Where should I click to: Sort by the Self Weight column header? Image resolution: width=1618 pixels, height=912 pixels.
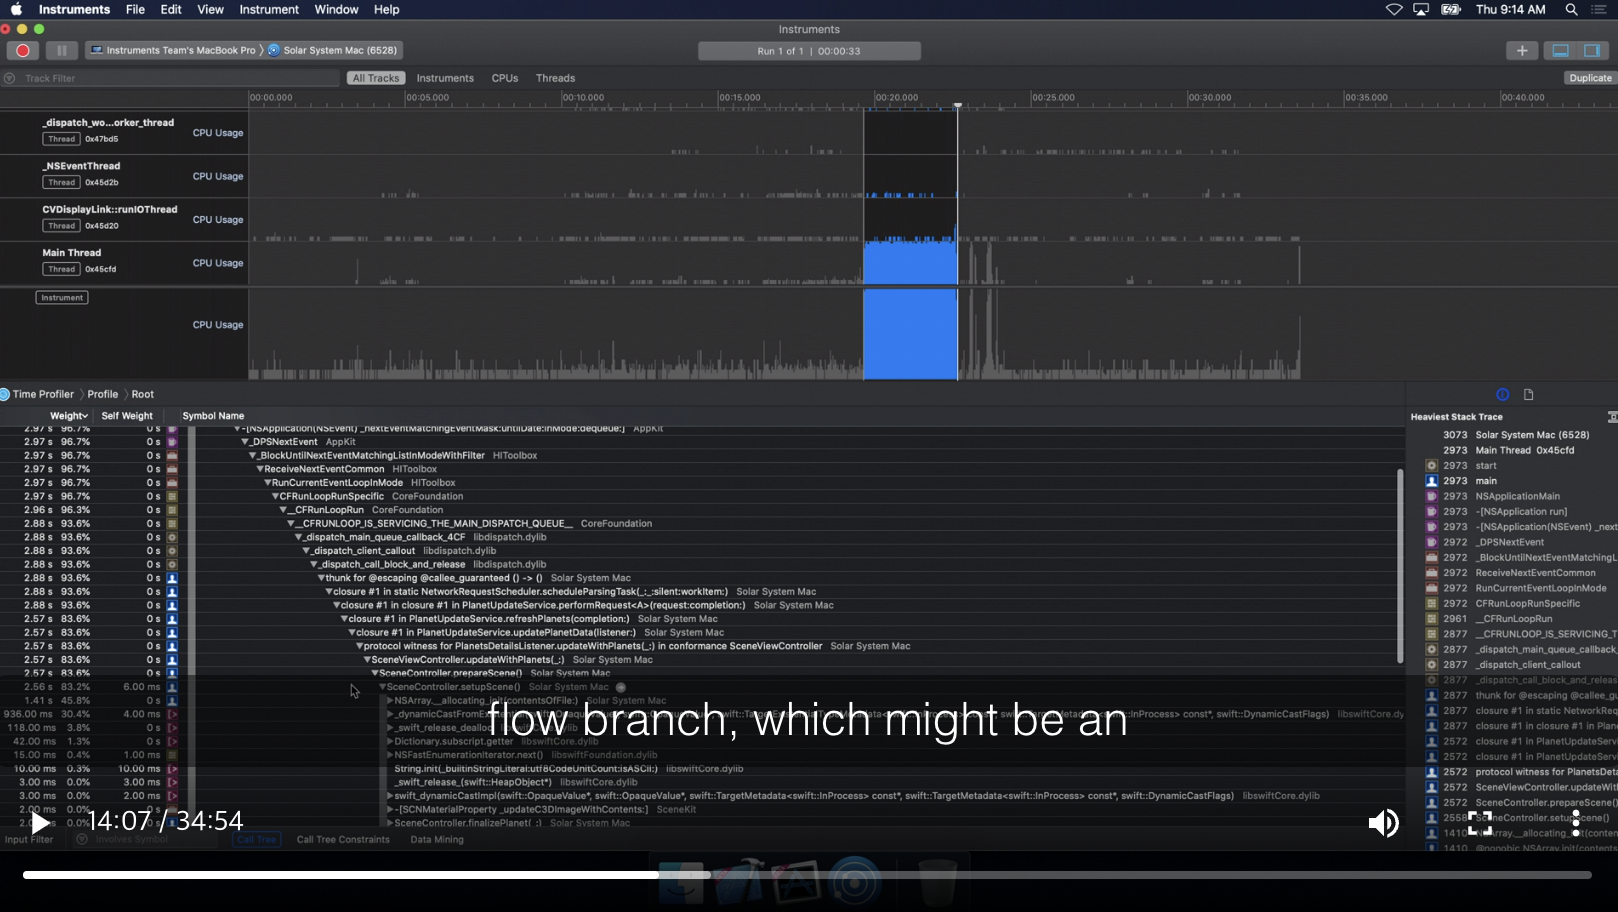(127, 416)
